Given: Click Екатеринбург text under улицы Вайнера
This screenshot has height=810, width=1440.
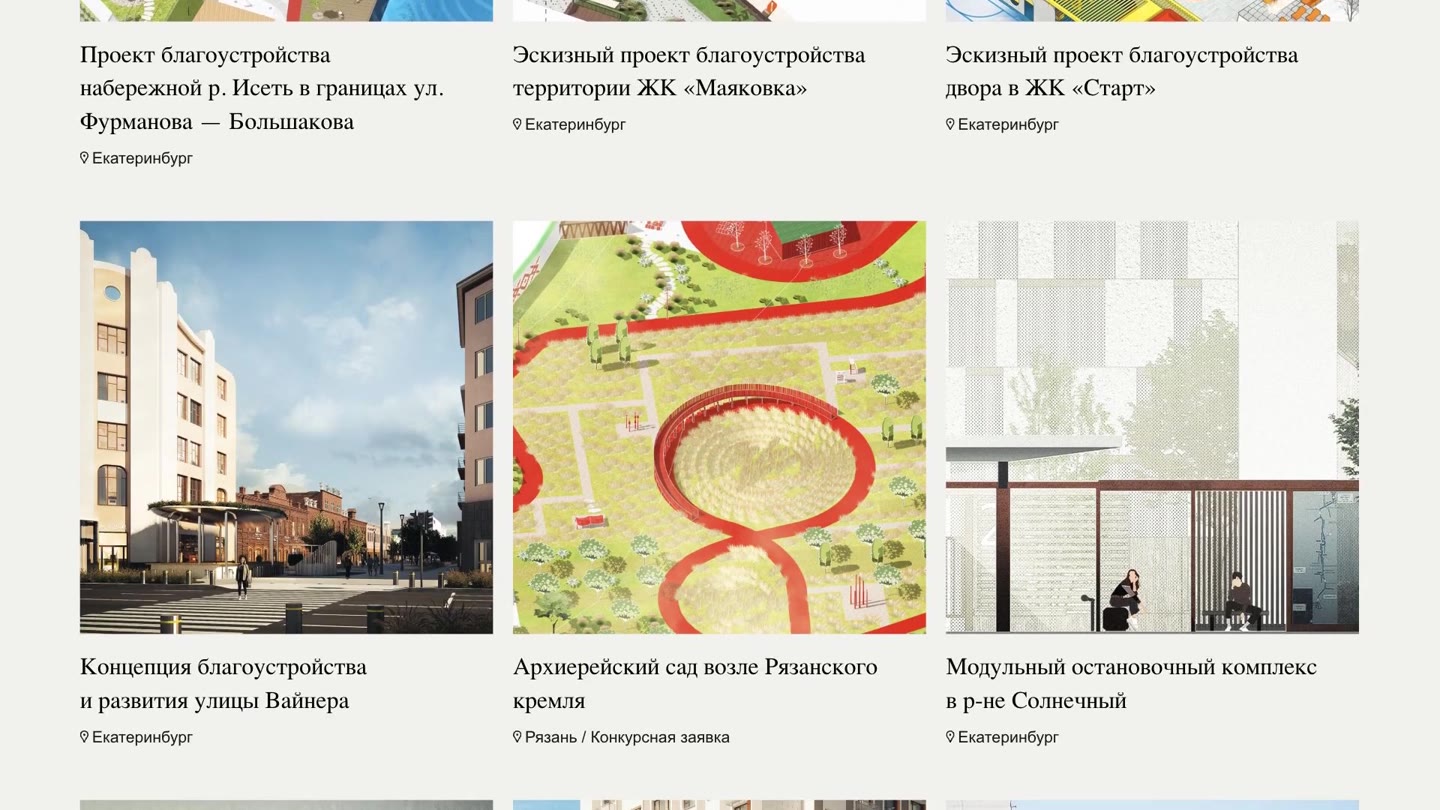Looking at the screenshot, I should click(x=142, y=737).
